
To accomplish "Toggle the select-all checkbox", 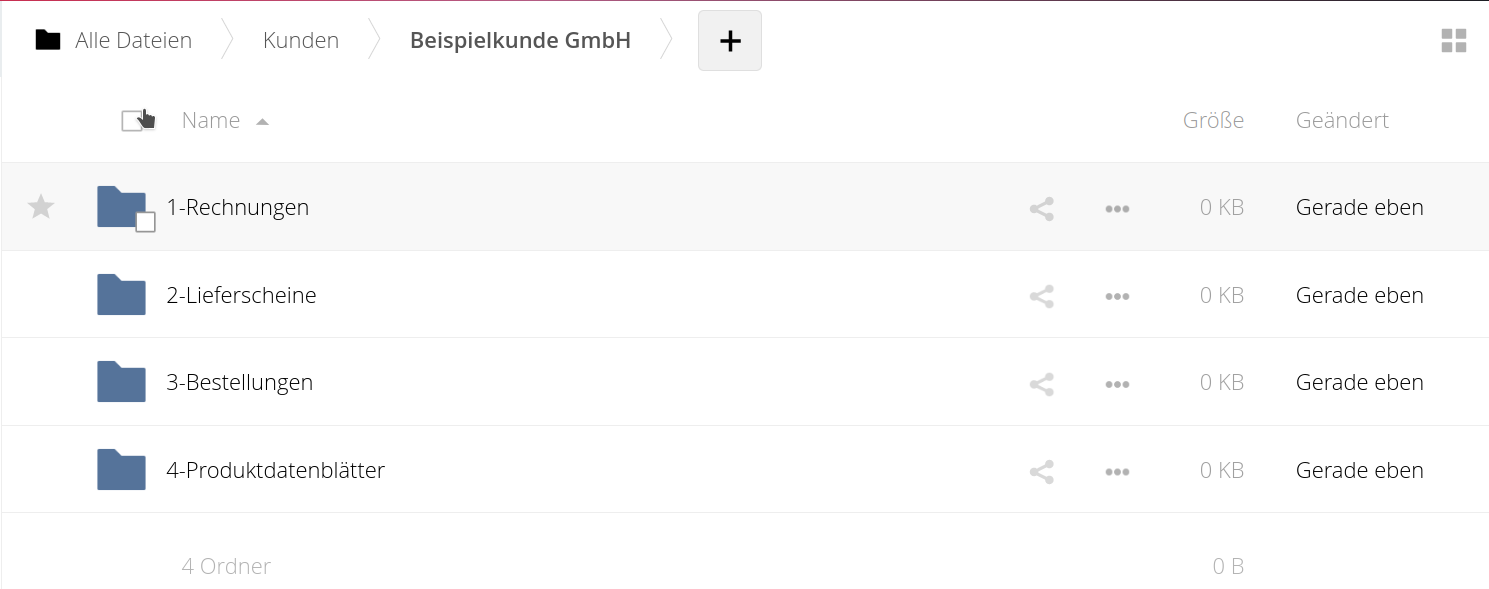I will point(132,121).
